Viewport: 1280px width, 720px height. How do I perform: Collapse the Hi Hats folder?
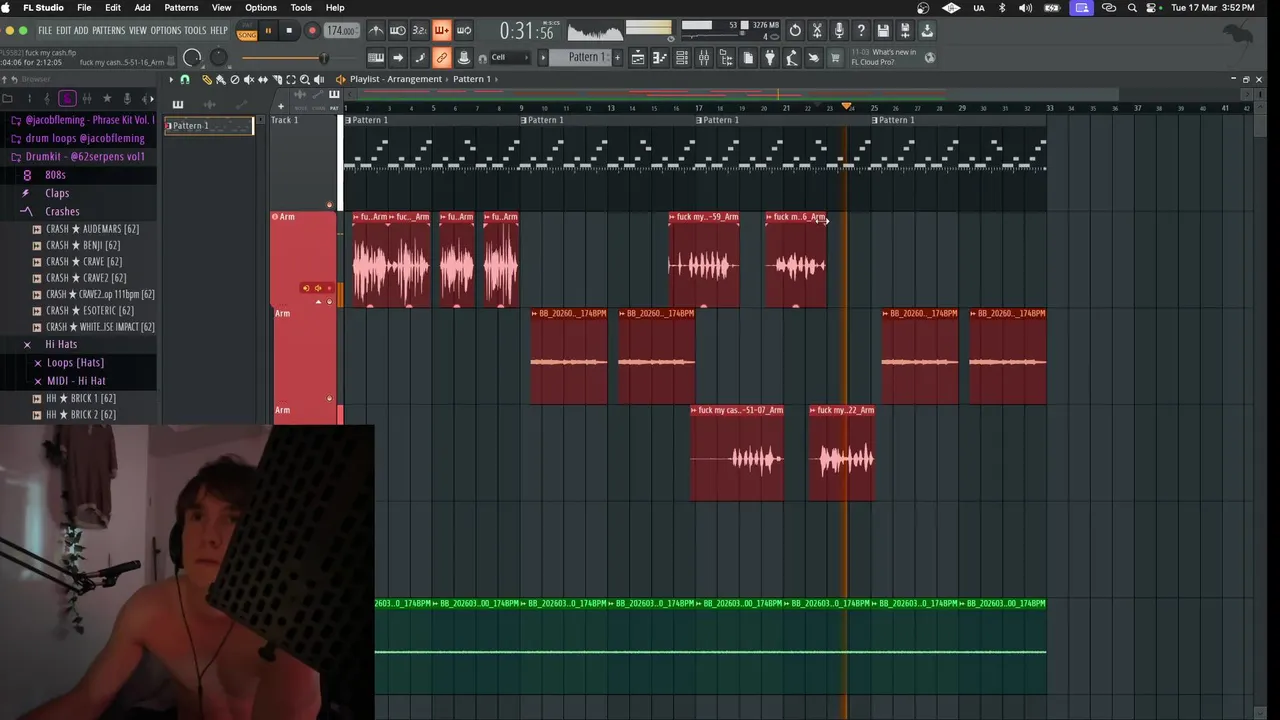coord(61,344)
